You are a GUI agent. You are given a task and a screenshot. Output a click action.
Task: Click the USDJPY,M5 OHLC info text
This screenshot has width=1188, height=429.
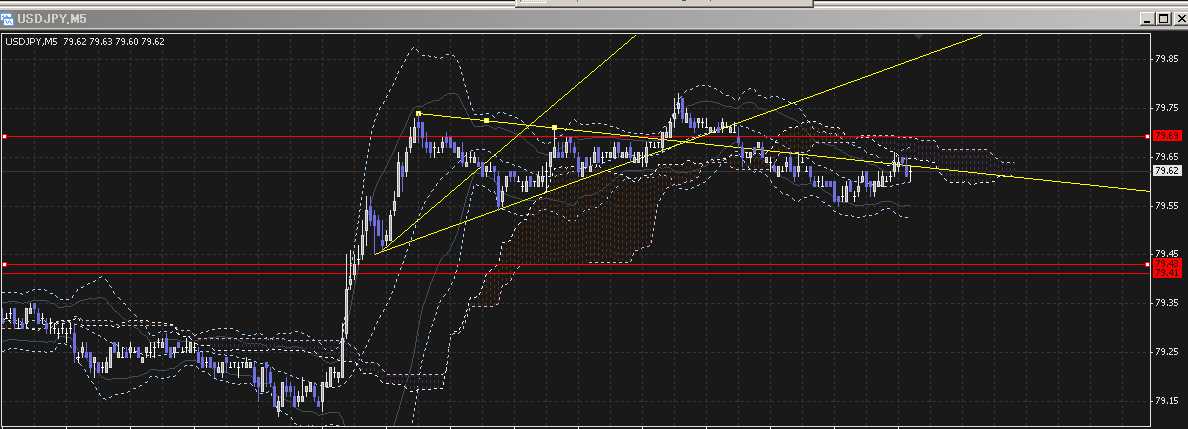tap(86, 42)
